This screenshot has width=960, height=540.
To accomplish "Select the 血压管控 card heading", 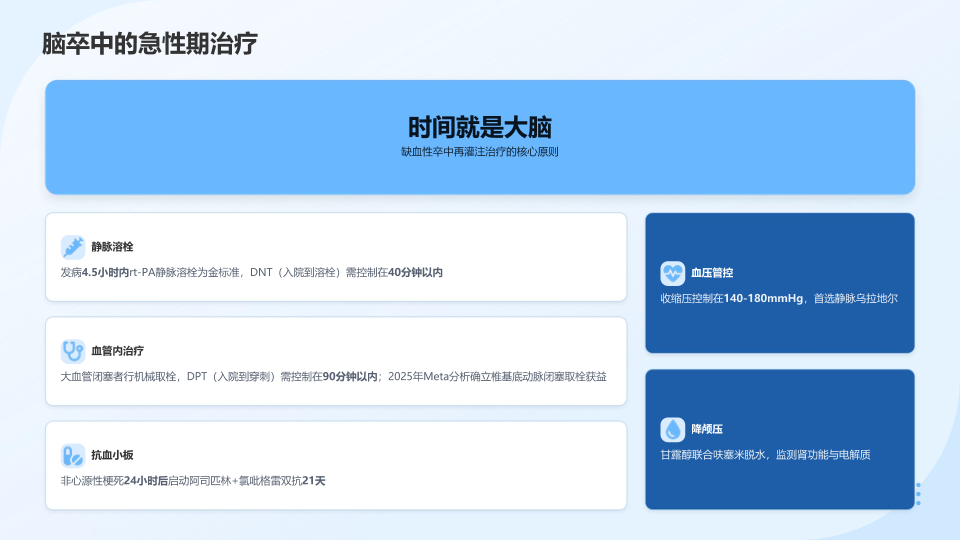I will coord(712,273).
